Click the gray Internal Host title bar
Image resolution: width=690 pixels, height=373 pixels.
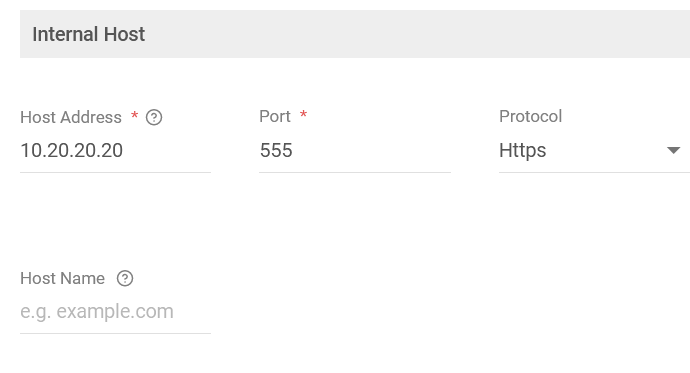click(x=355, y=34)
